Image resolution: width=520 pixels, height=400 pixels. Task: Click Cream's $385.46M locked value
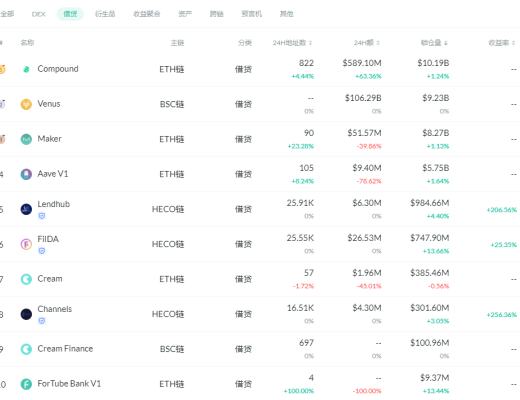coord(430,273)
